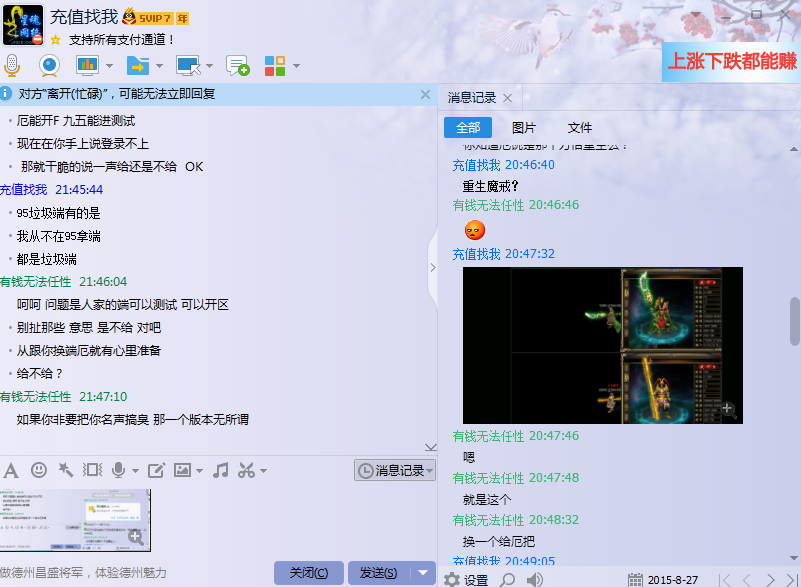Open the send options dropdown beside 发送

(424, 573)
